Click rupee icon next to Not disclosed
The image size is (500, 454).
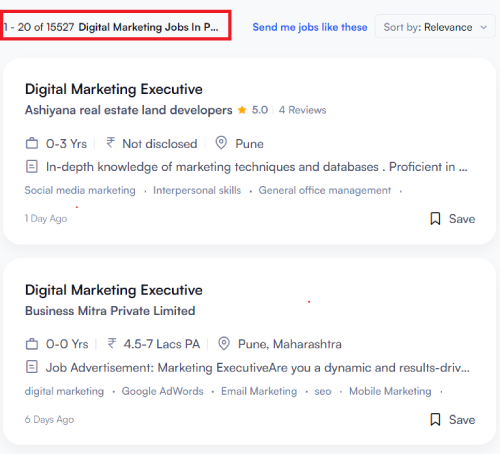click(x=110, y=143)
